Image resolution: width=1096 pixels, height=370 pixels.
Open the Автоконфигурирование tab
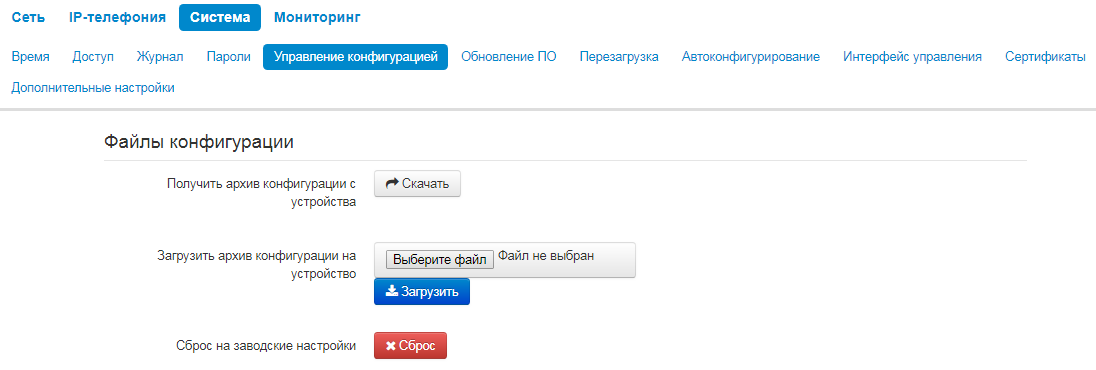click(751, 57)
